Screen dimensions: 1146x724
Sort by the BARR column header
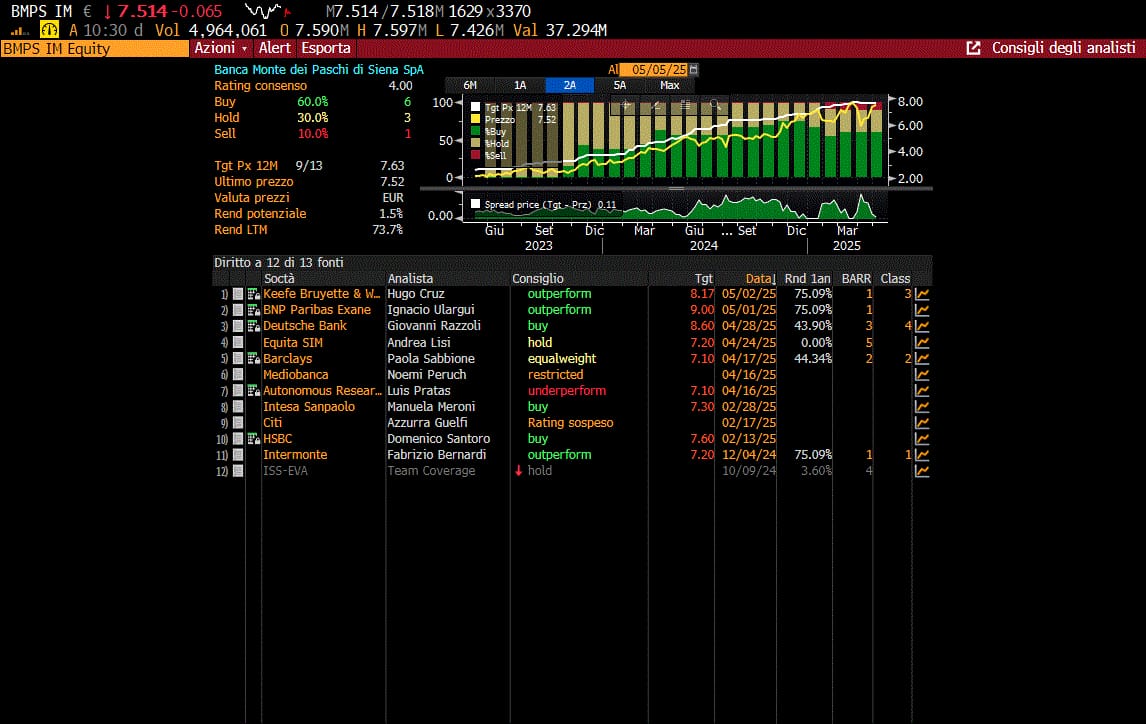856,278
